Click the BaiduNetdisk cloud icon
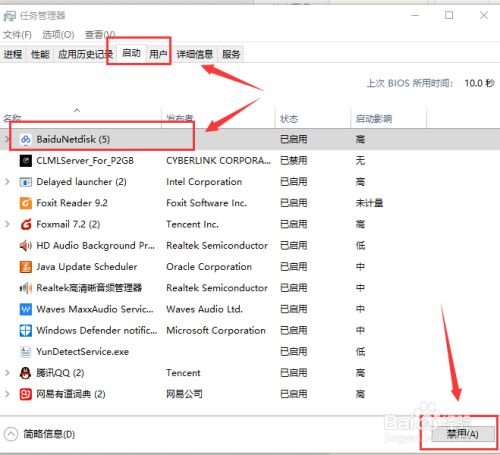500x455 pixels. point(26,139)
